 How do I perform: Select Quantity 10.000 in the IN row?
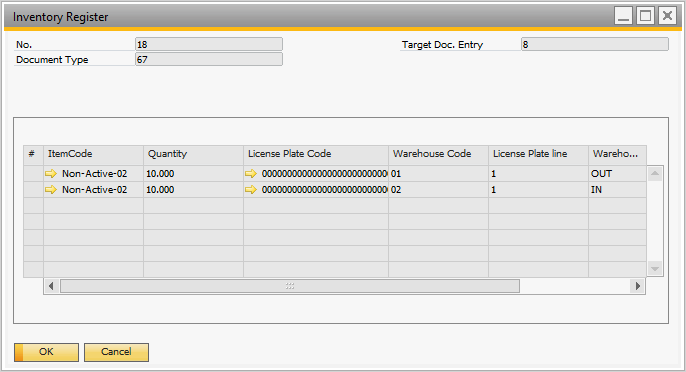[x=193, y=190]
